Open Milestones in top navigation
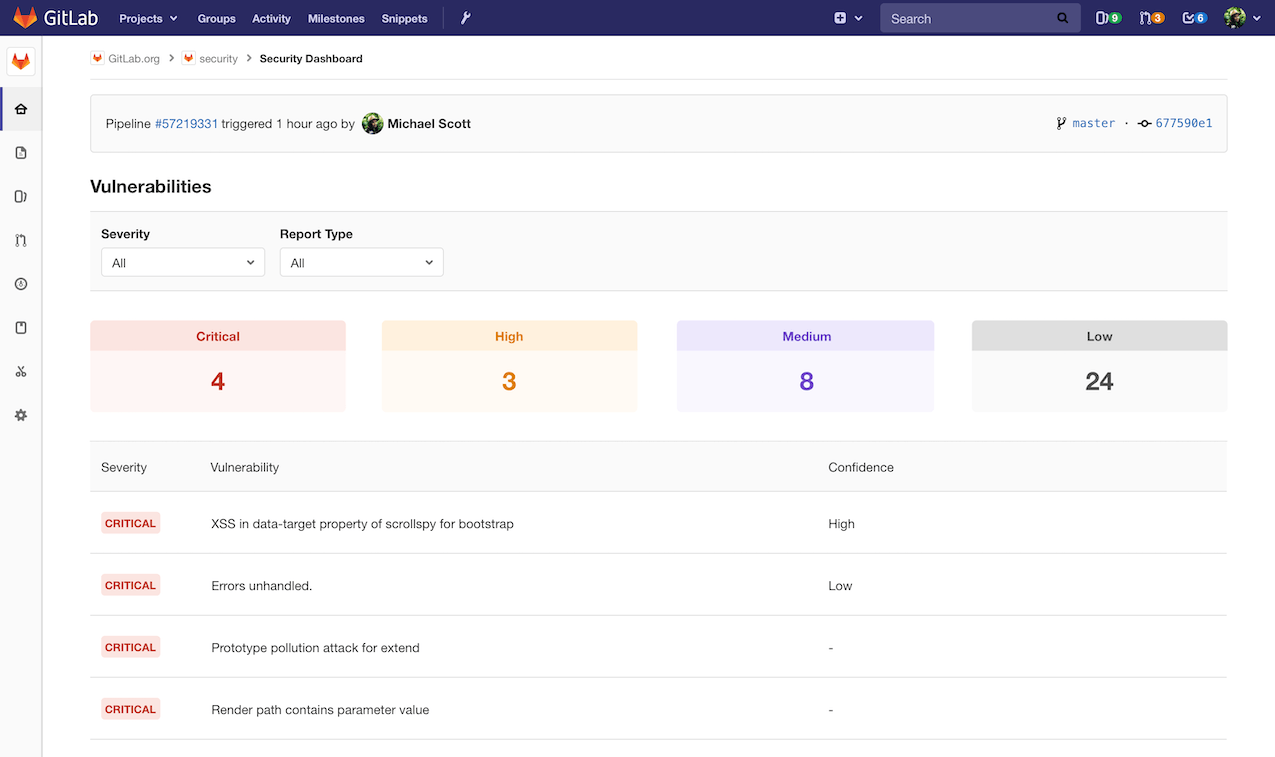This screenshot has width=1275, height=757. point(336,18)
